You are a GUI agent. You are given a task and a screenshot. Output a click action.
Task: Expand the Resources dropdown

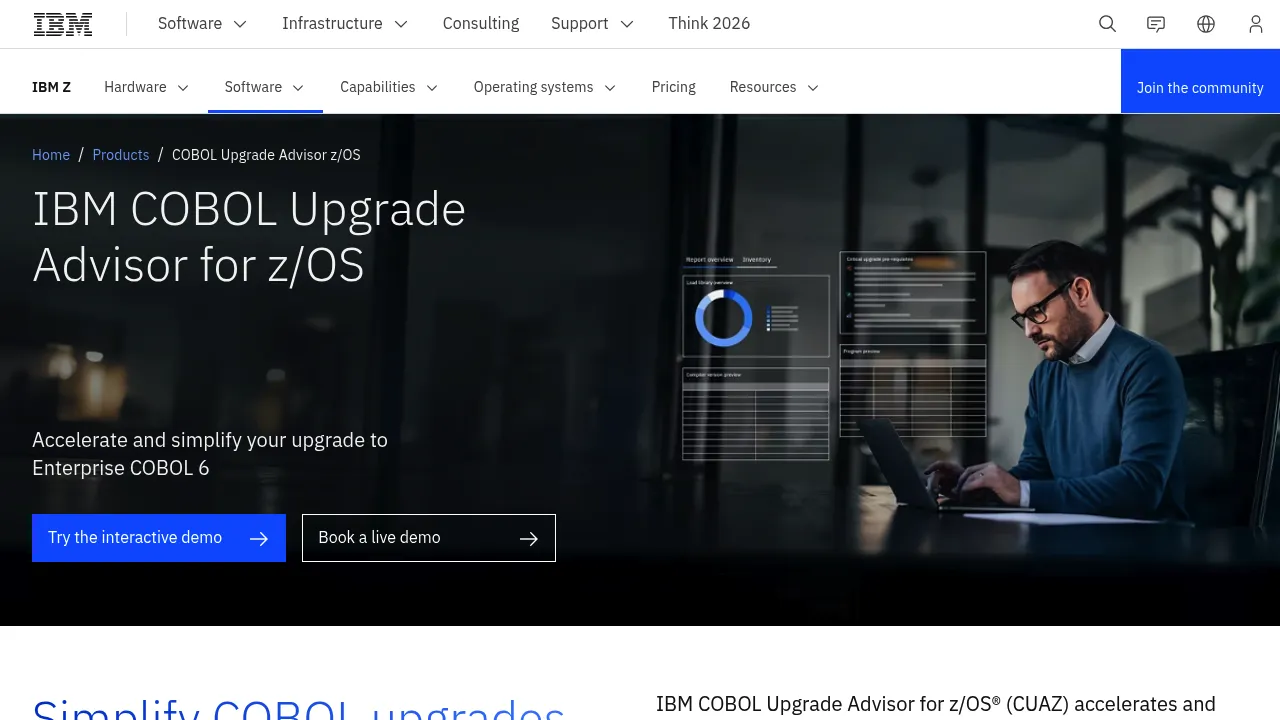coord(775,87)
